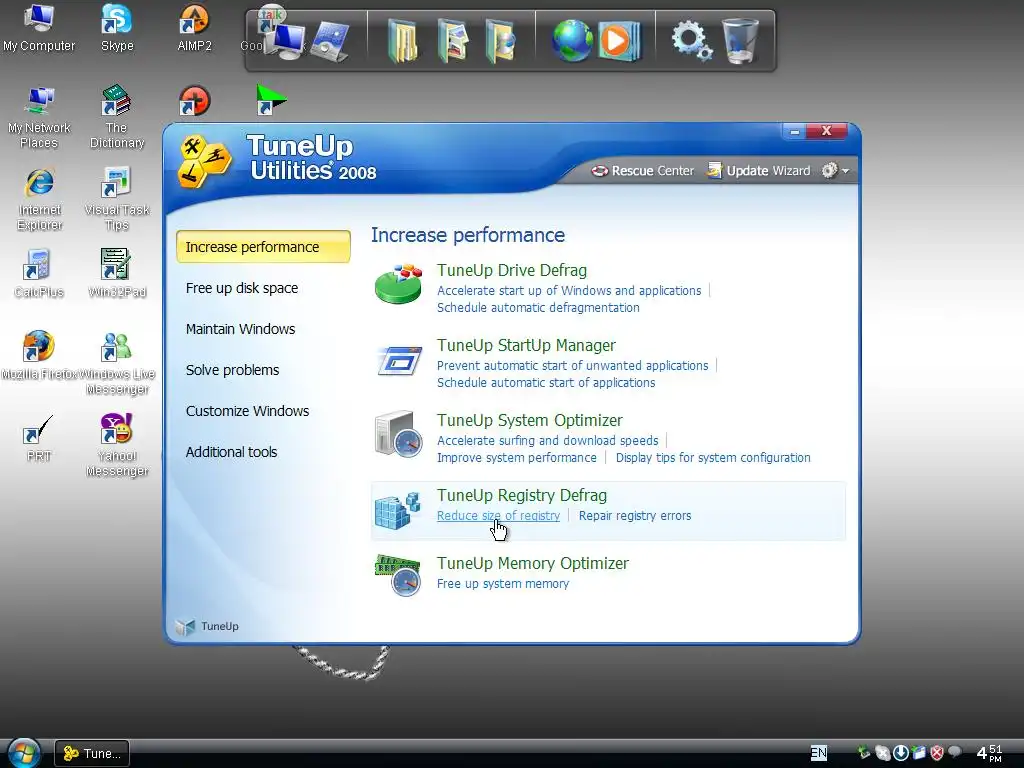Open the settings gear dropdown in TuneUp header
Viewport: 1024px width, 768px height.
pyautogui.click(x=835, y=170)
